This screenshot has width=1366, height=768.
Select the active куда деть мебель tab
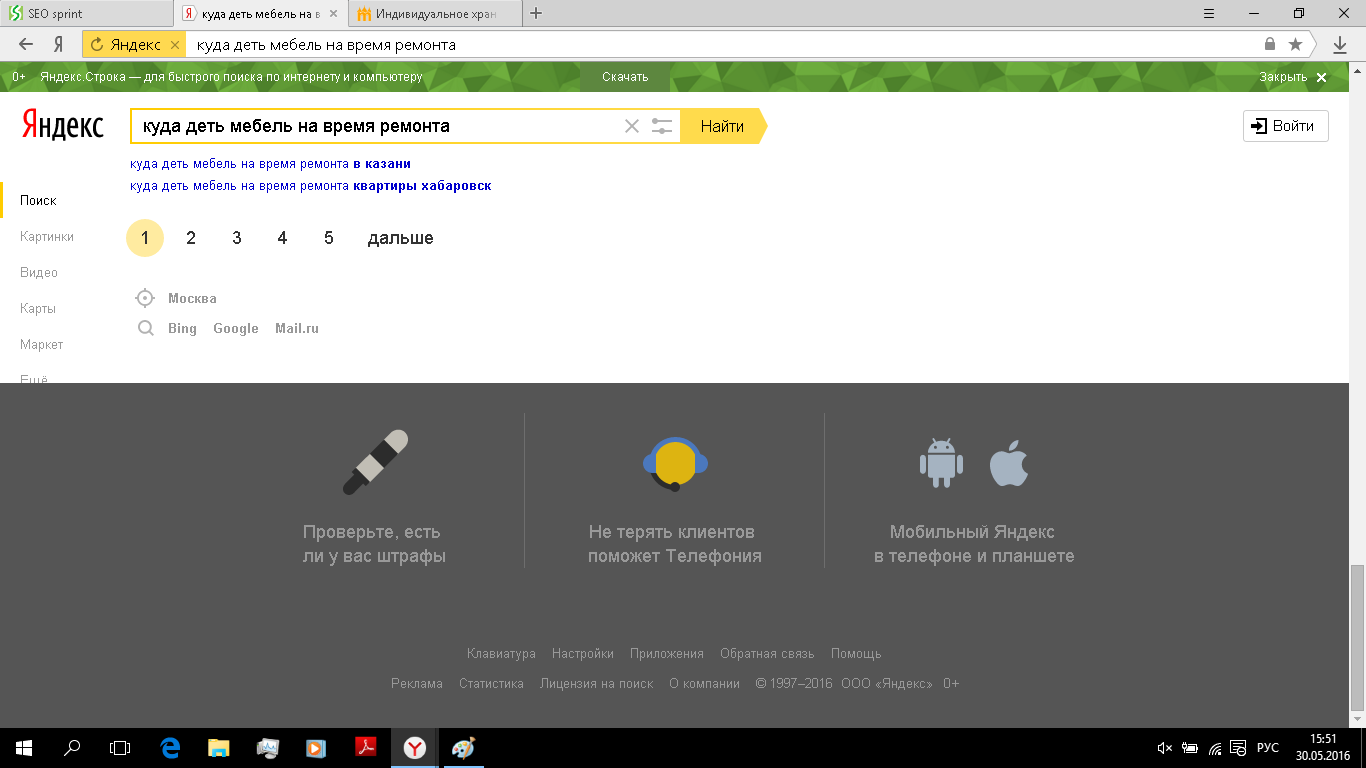click(x=261, y=14)
